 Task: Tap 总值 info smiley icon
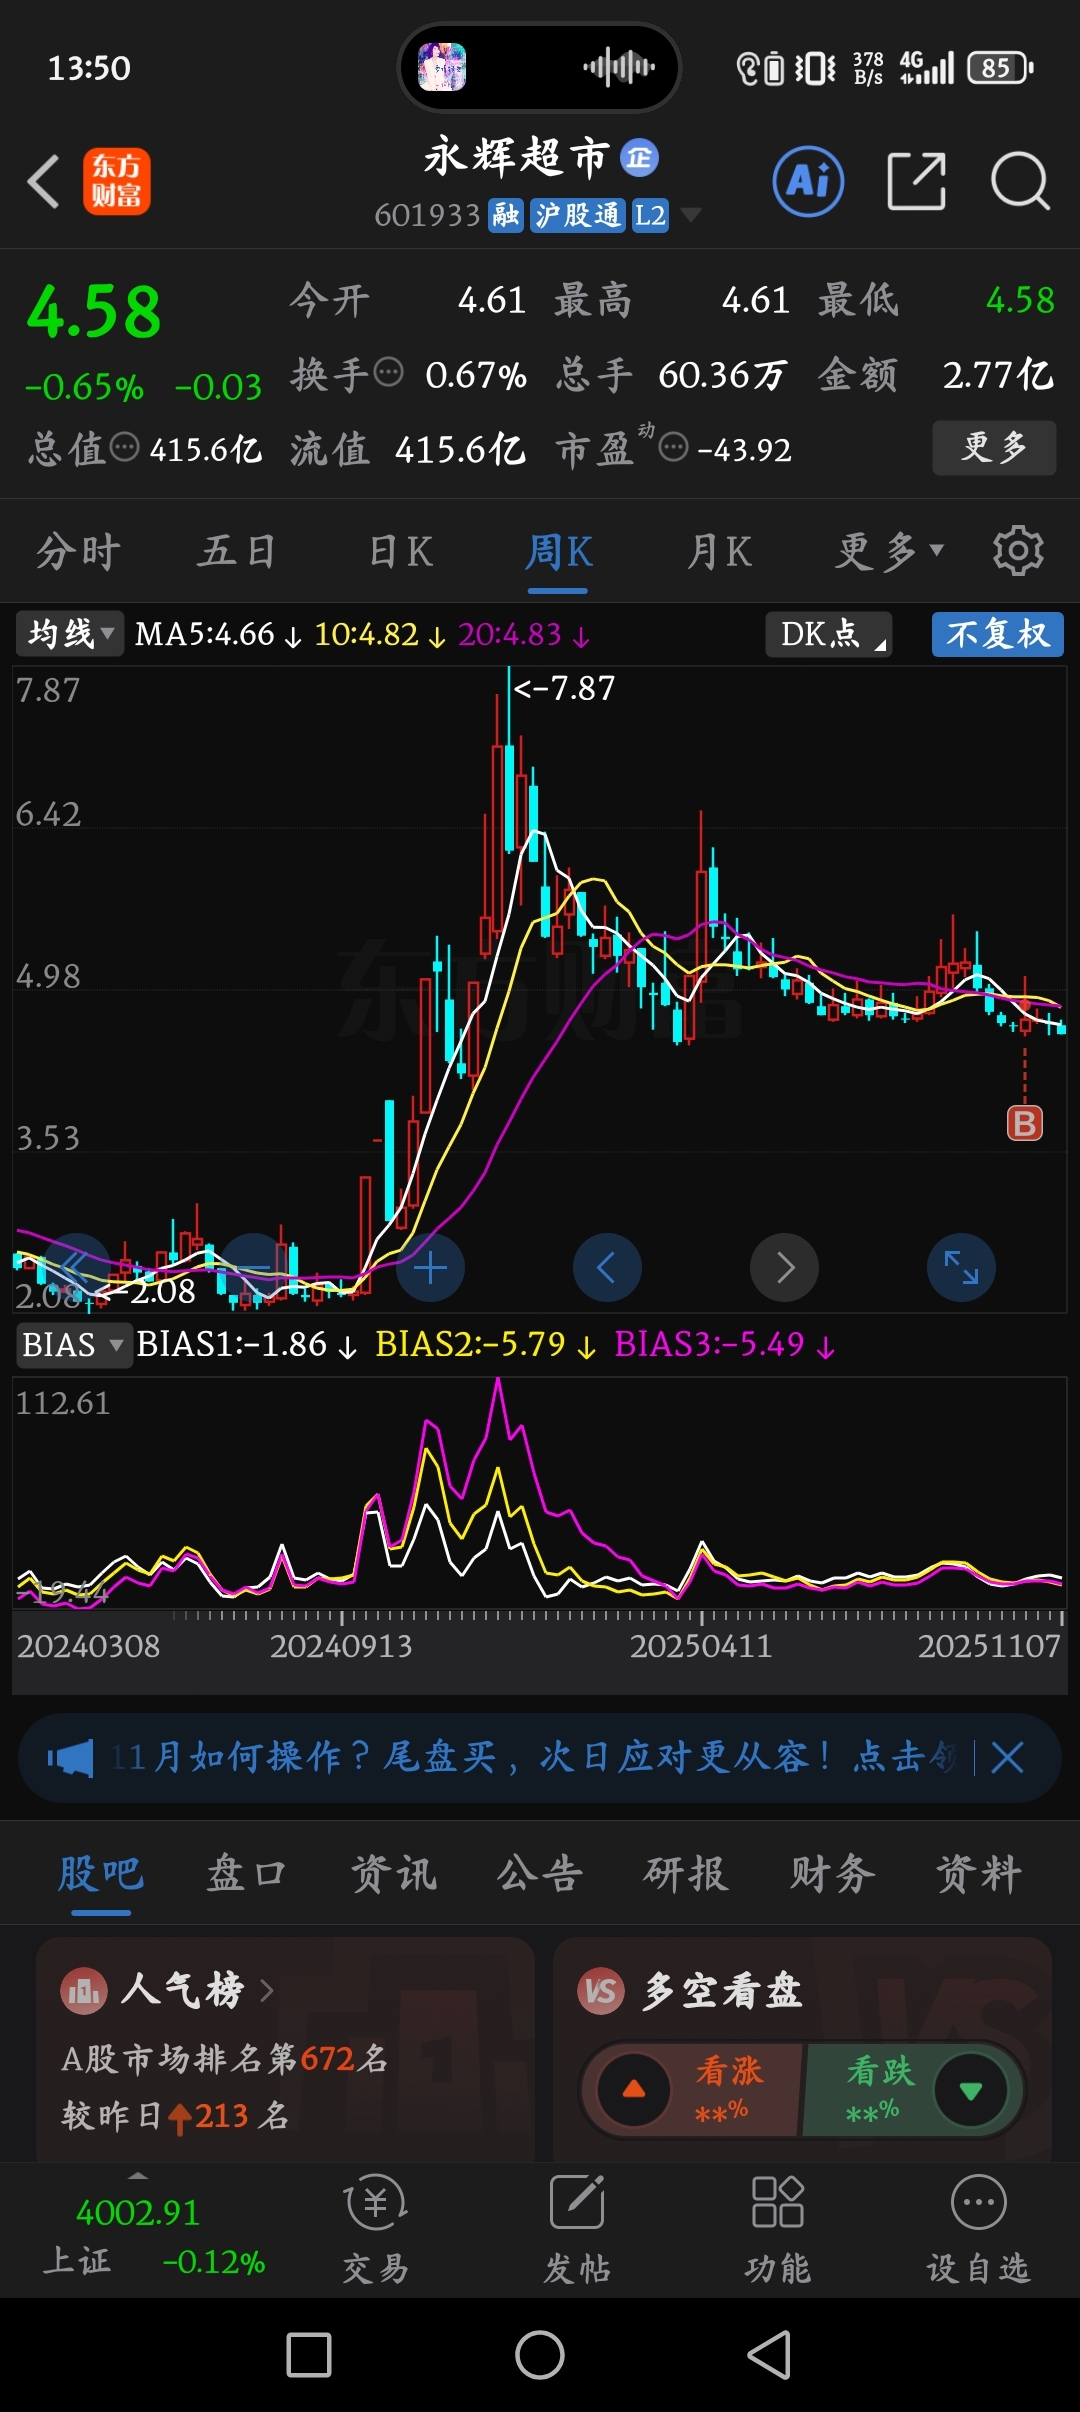(124, 447)
